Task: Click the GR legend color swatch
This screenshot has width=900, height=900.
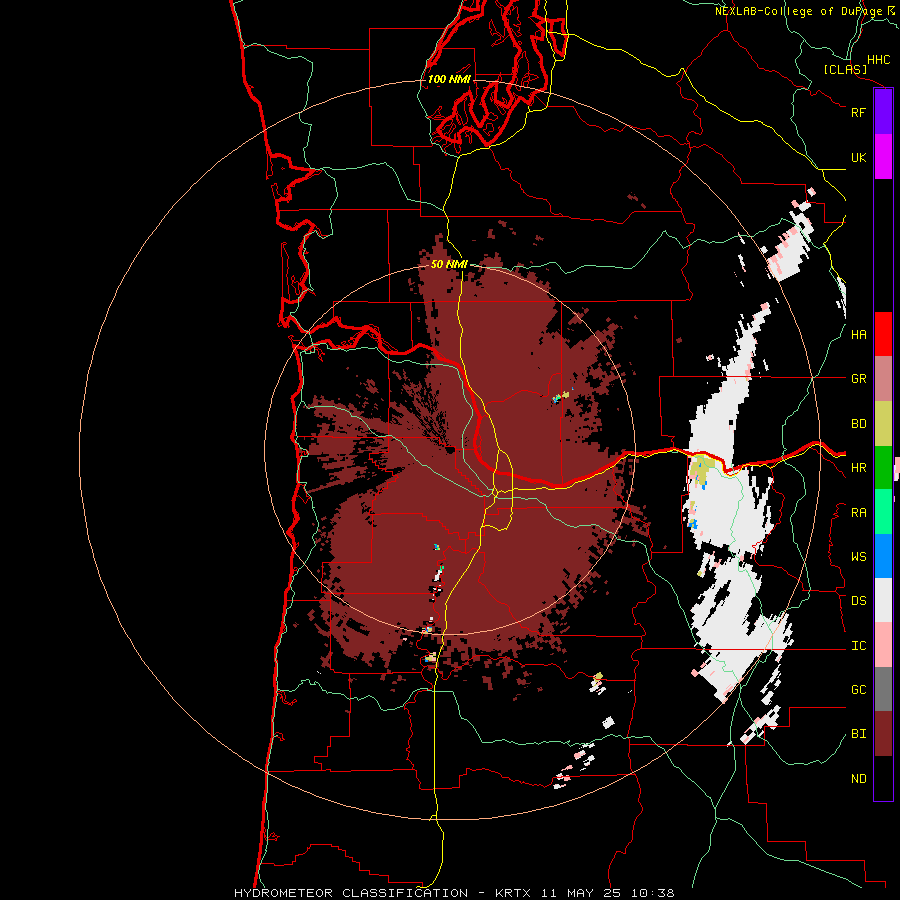Action: [883, 378]
